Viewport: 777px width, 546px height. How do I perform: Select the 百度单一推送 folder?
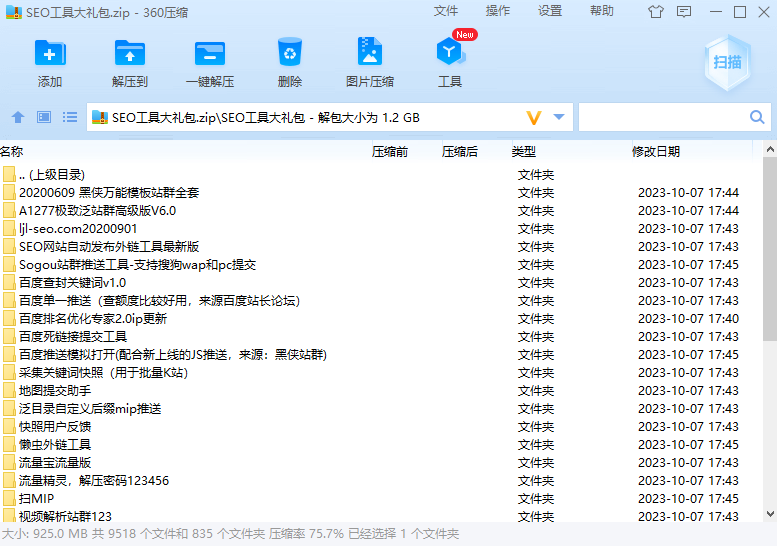pos(381,300)
